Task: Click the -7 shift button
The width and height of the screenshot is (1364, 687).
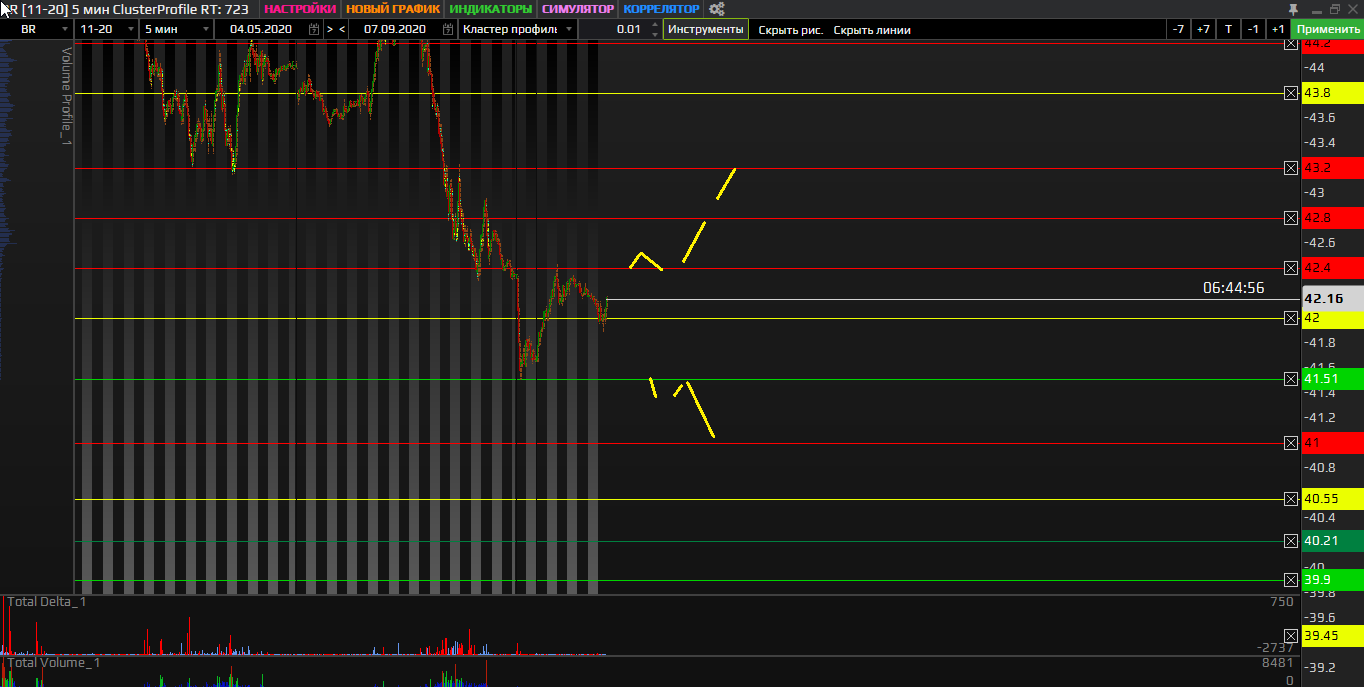Action: (x=1179, y=29)
